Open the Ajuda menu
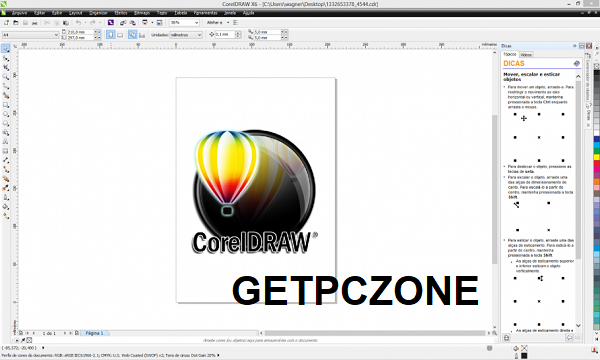Image resolution: width=600 pixels, height=360 pixels. (x=248, y=13)
